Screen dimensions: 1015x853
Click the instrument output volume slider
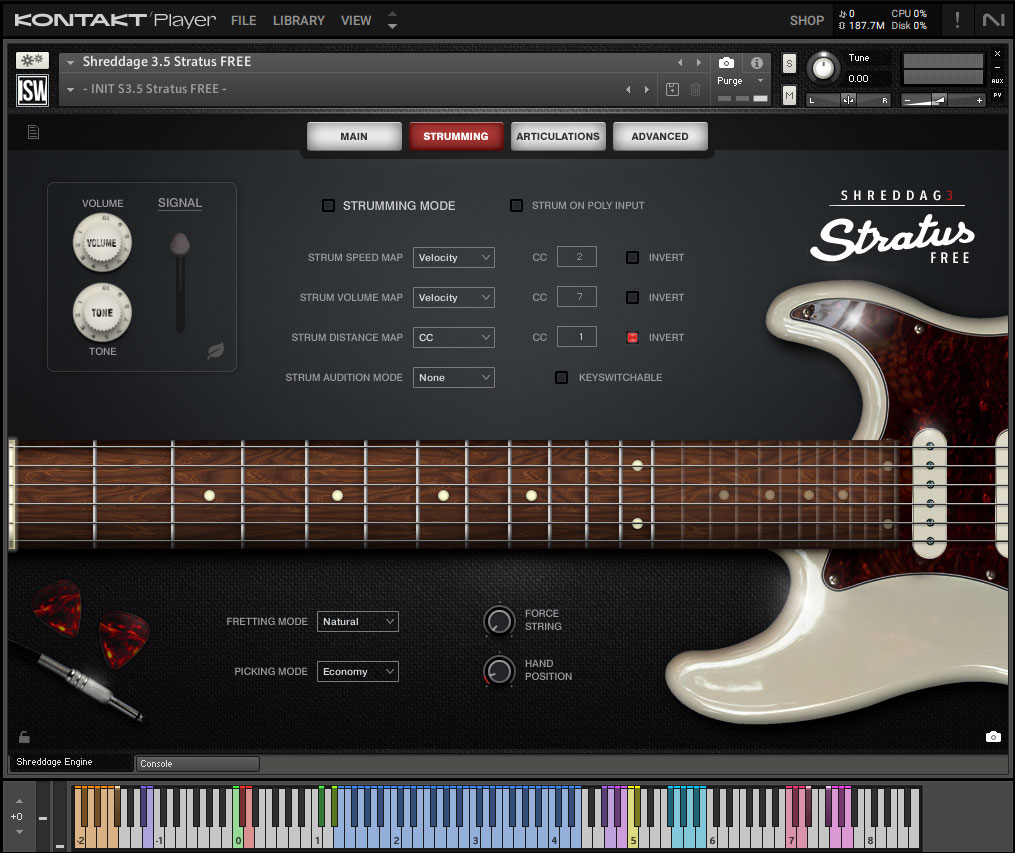pos(943,100)
